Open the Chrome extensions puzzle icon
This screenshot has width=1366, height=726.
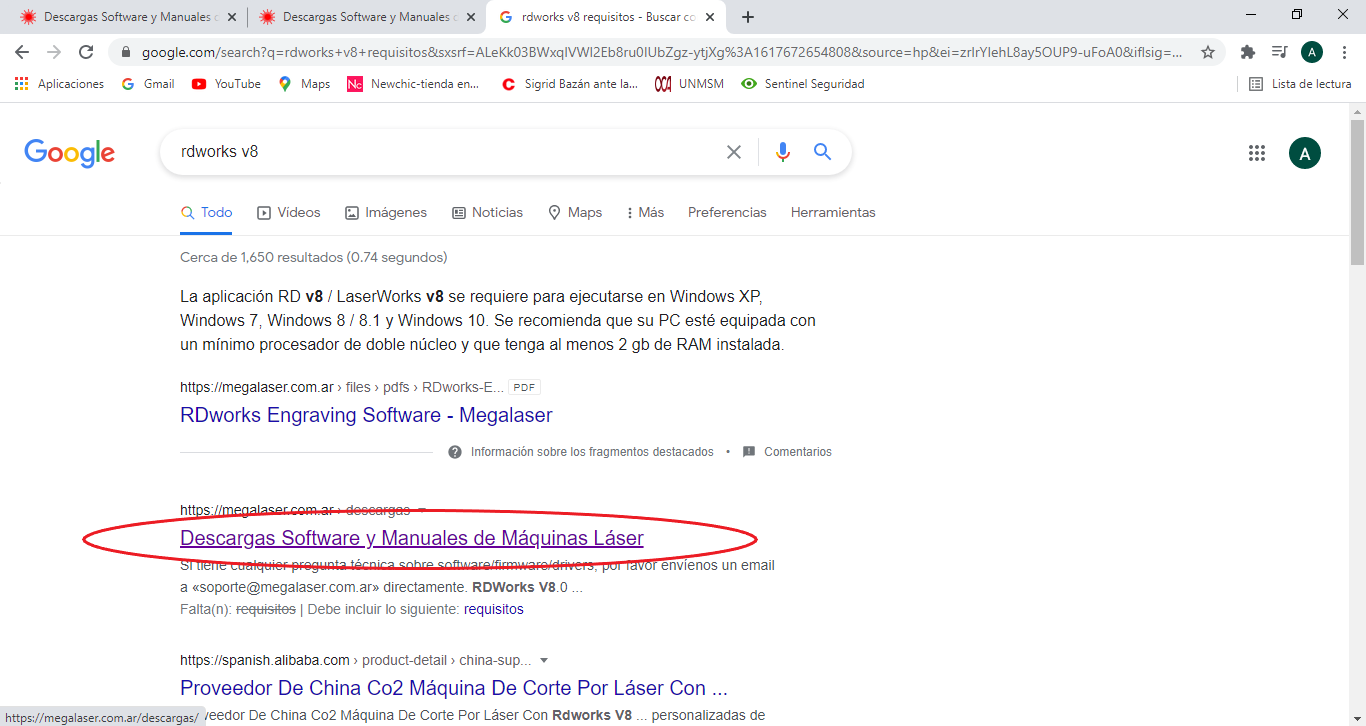(1247, 52)
